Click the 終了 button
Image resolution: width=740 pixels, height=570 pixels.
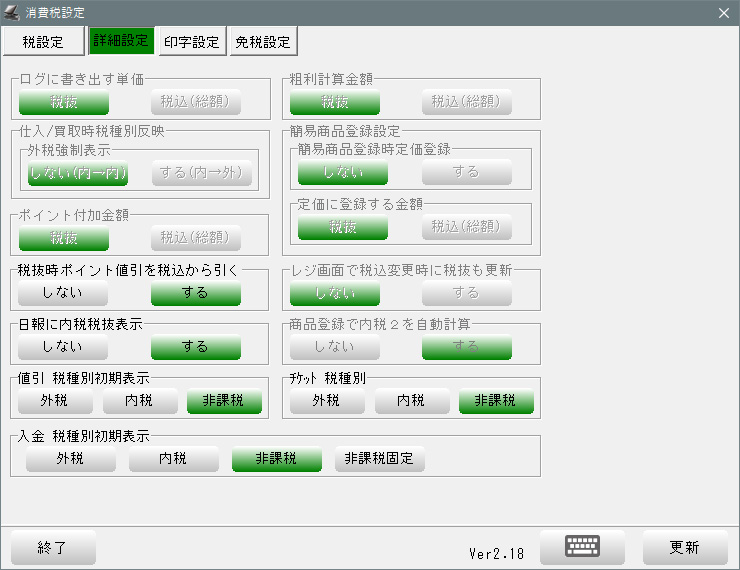click(53, 547)
